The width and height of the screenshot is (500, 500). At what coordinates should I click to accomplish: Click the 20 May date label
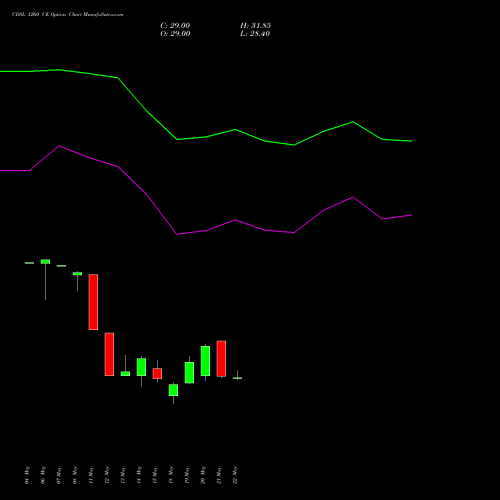pyautogui.click(x=203, y=475)
